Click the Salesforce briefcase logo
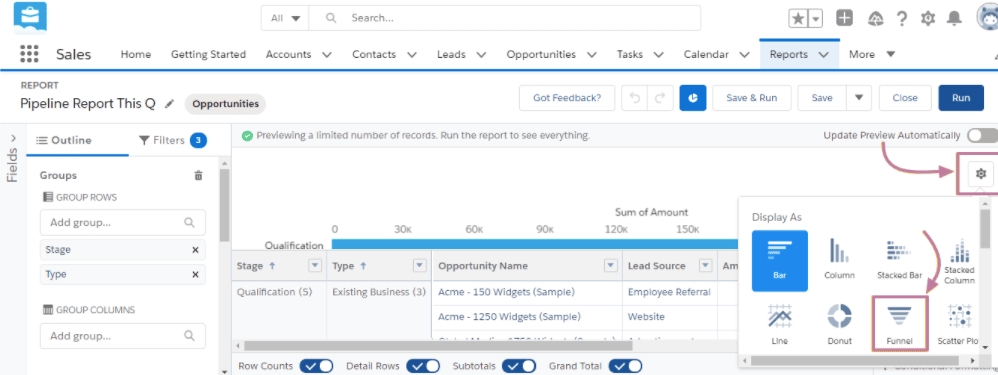 (x=30, y=18)
